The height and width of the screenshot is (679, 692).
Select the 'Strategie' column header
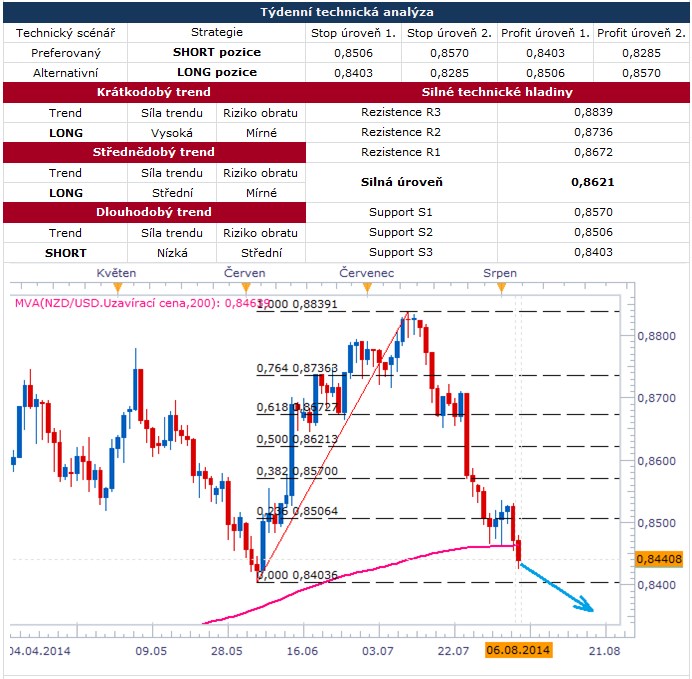click(217, 32)
